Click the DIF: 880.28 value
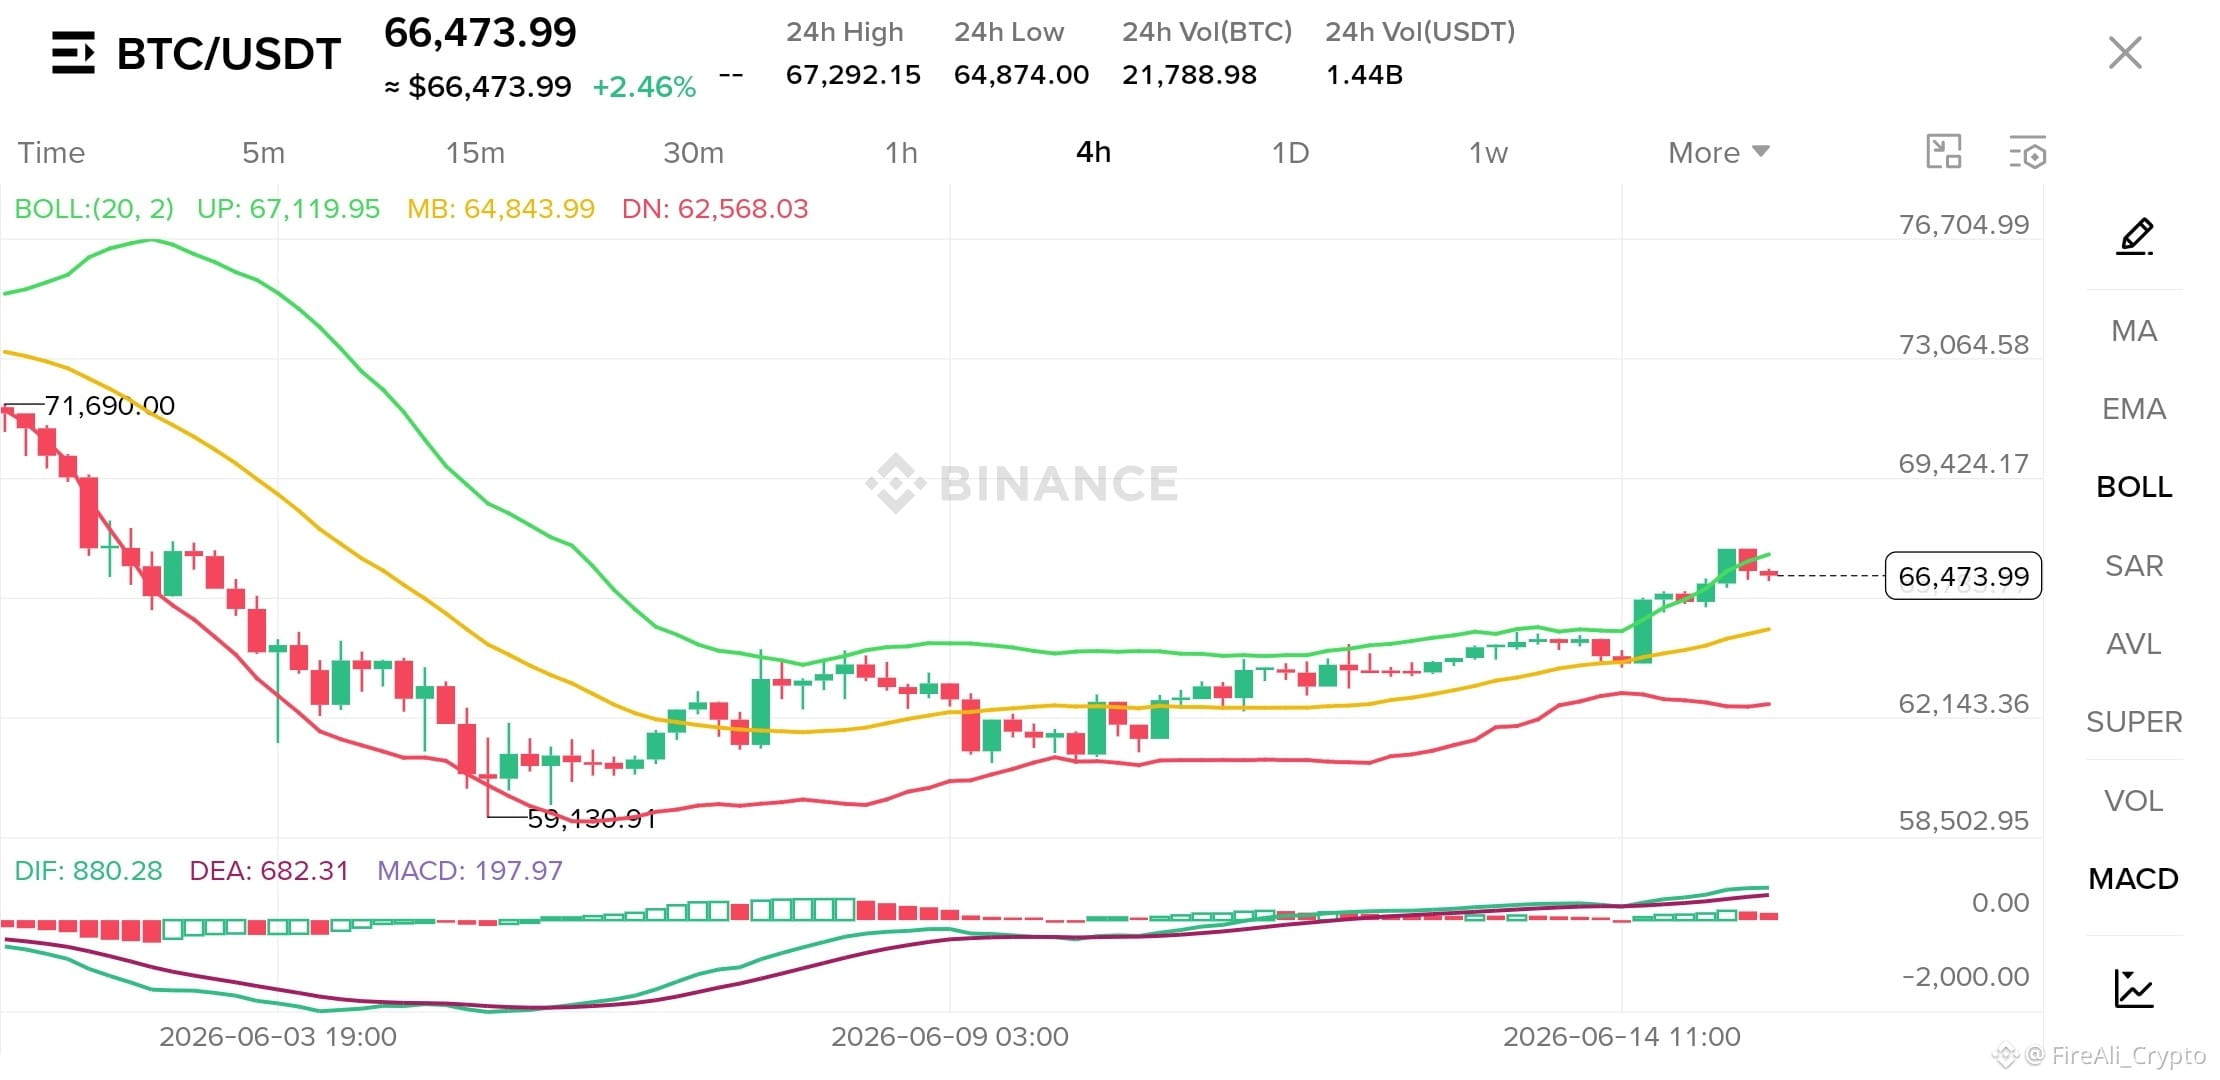This screenshot has width=2220, height=1080. 88,871
